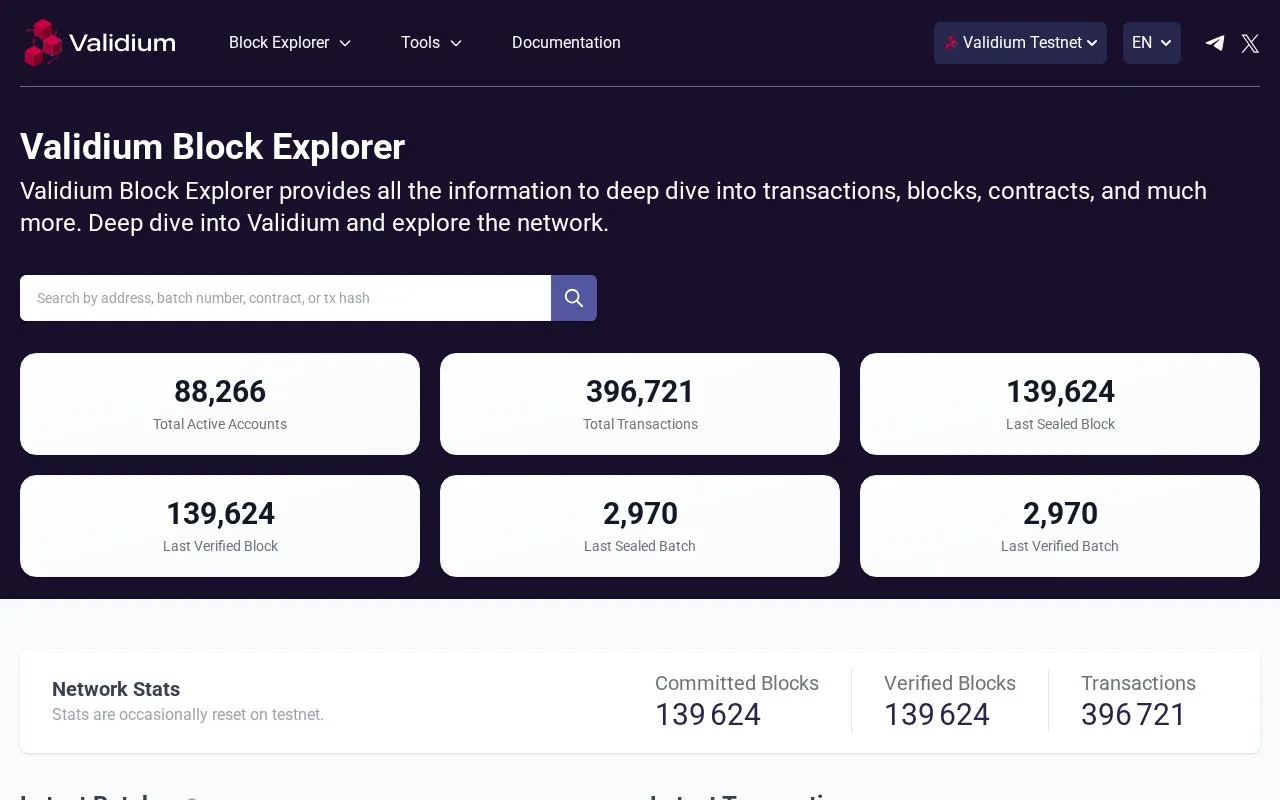The height and width of the screenshot is (800, 1280).
Task: Go to Documentation
Action: [x=566, y=43]
